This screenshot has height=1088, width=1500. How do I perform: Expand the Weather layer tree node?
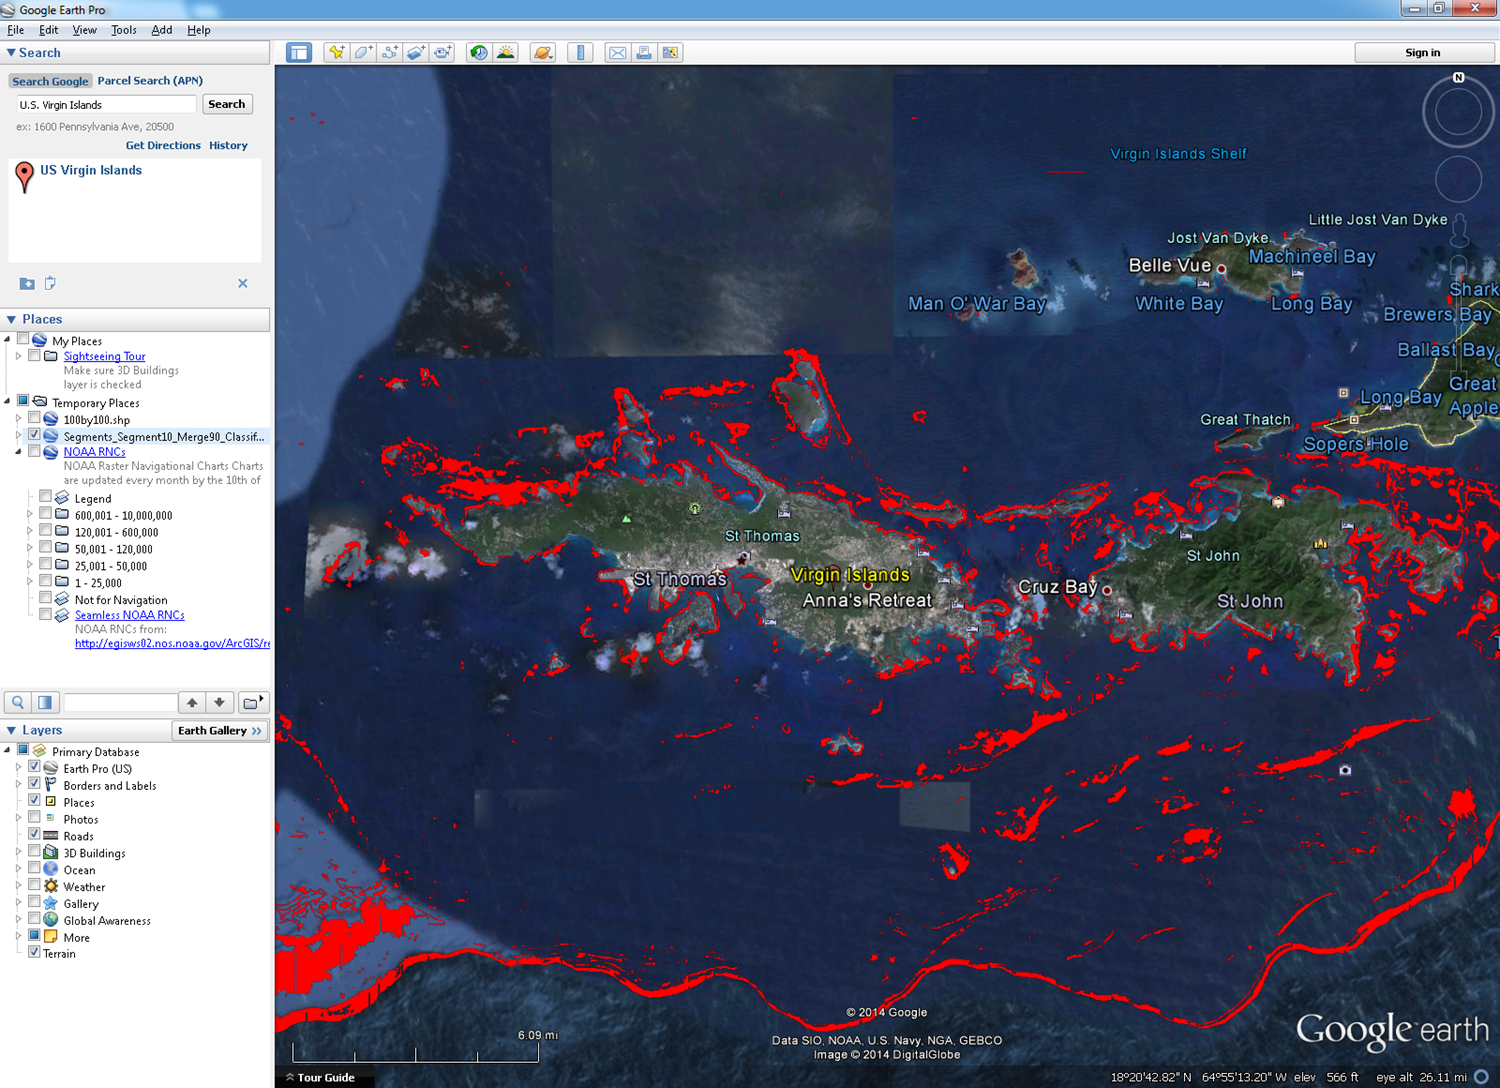tap(19, 886)
